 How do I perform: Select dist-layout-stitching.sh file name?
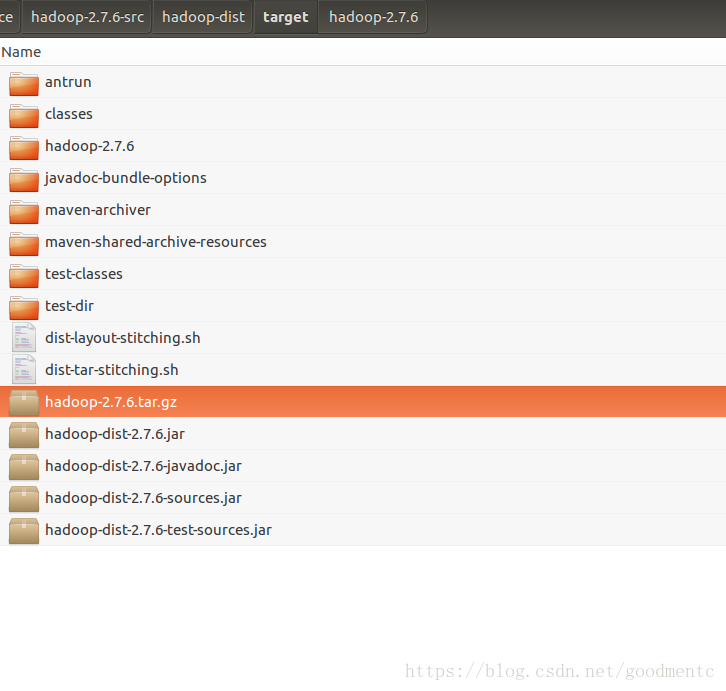point(123,338)
